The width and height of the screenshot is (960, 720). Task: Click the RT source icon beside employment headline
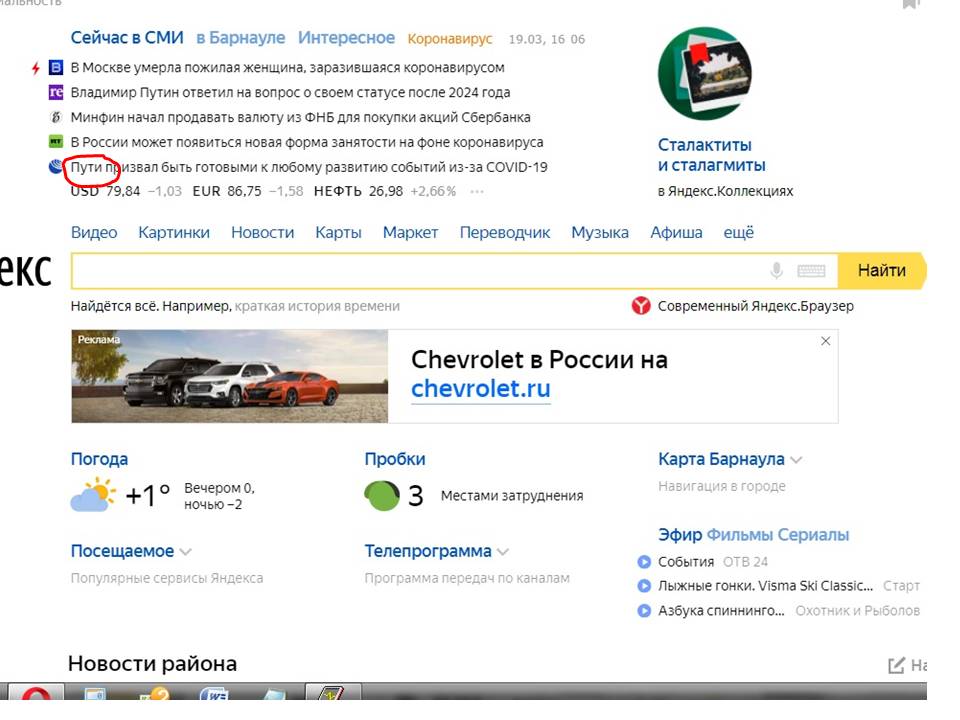click(56, 142)
